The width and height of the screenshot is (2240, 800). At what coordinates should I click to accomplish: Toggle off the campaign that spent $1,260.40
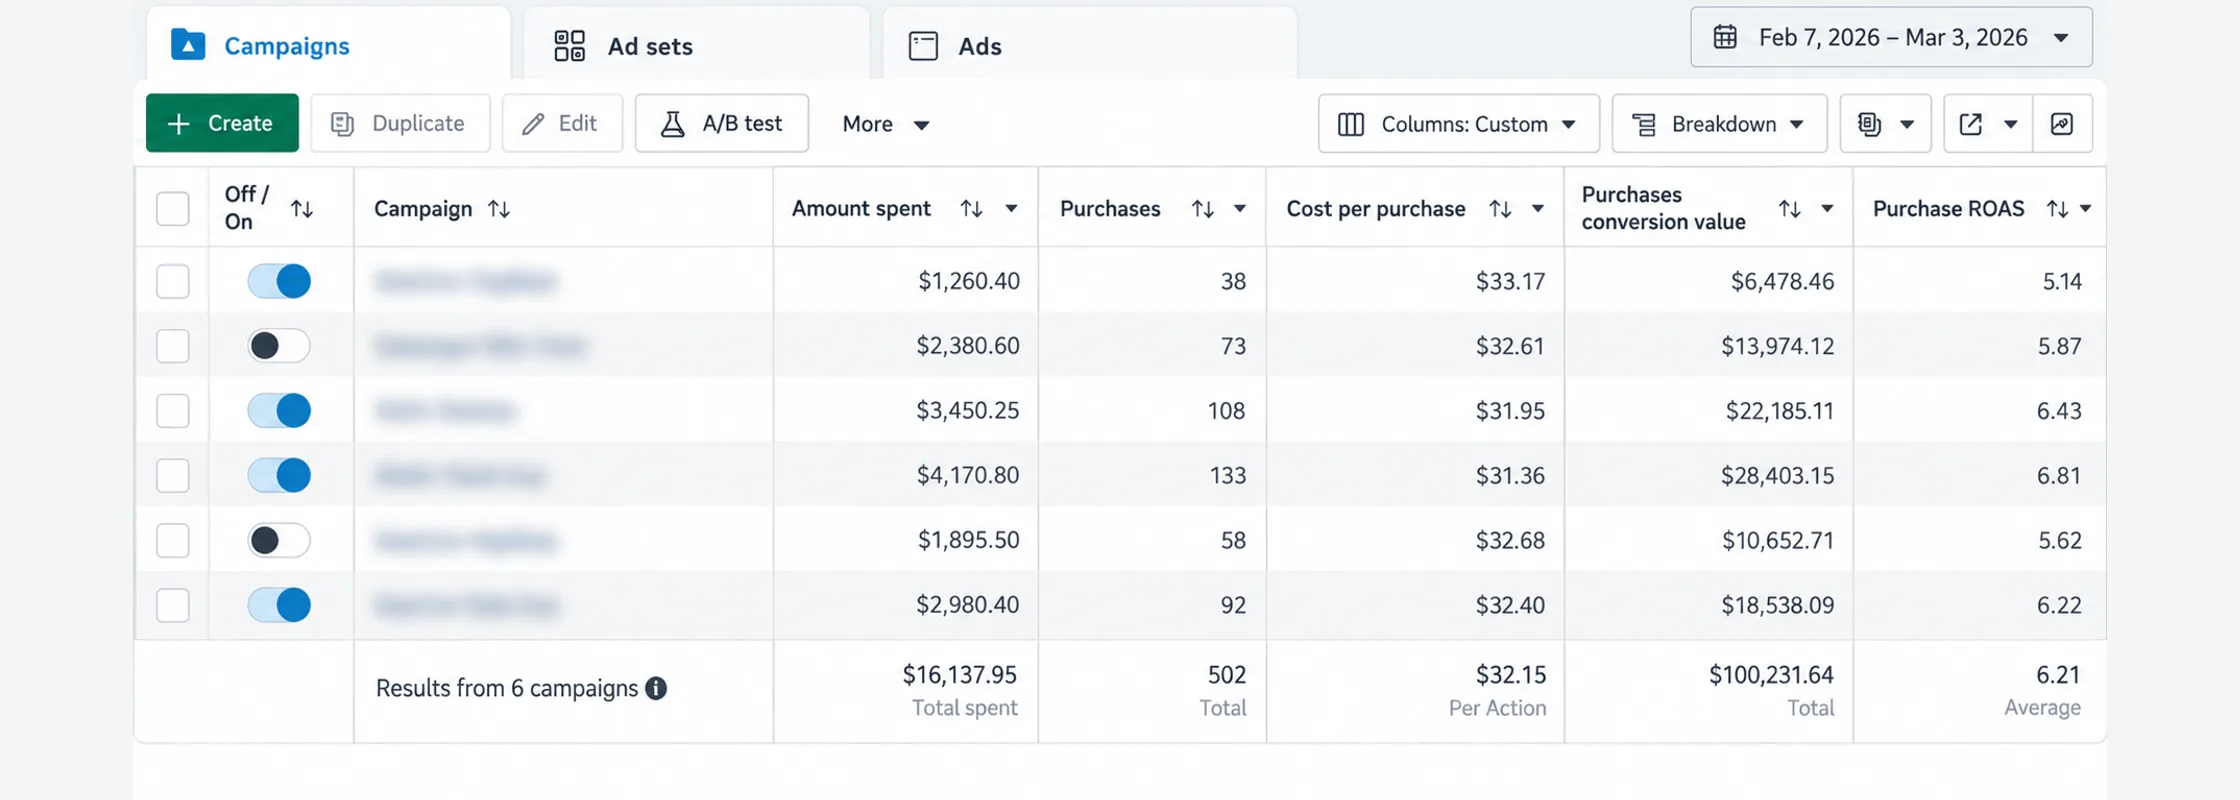(279, 281)
